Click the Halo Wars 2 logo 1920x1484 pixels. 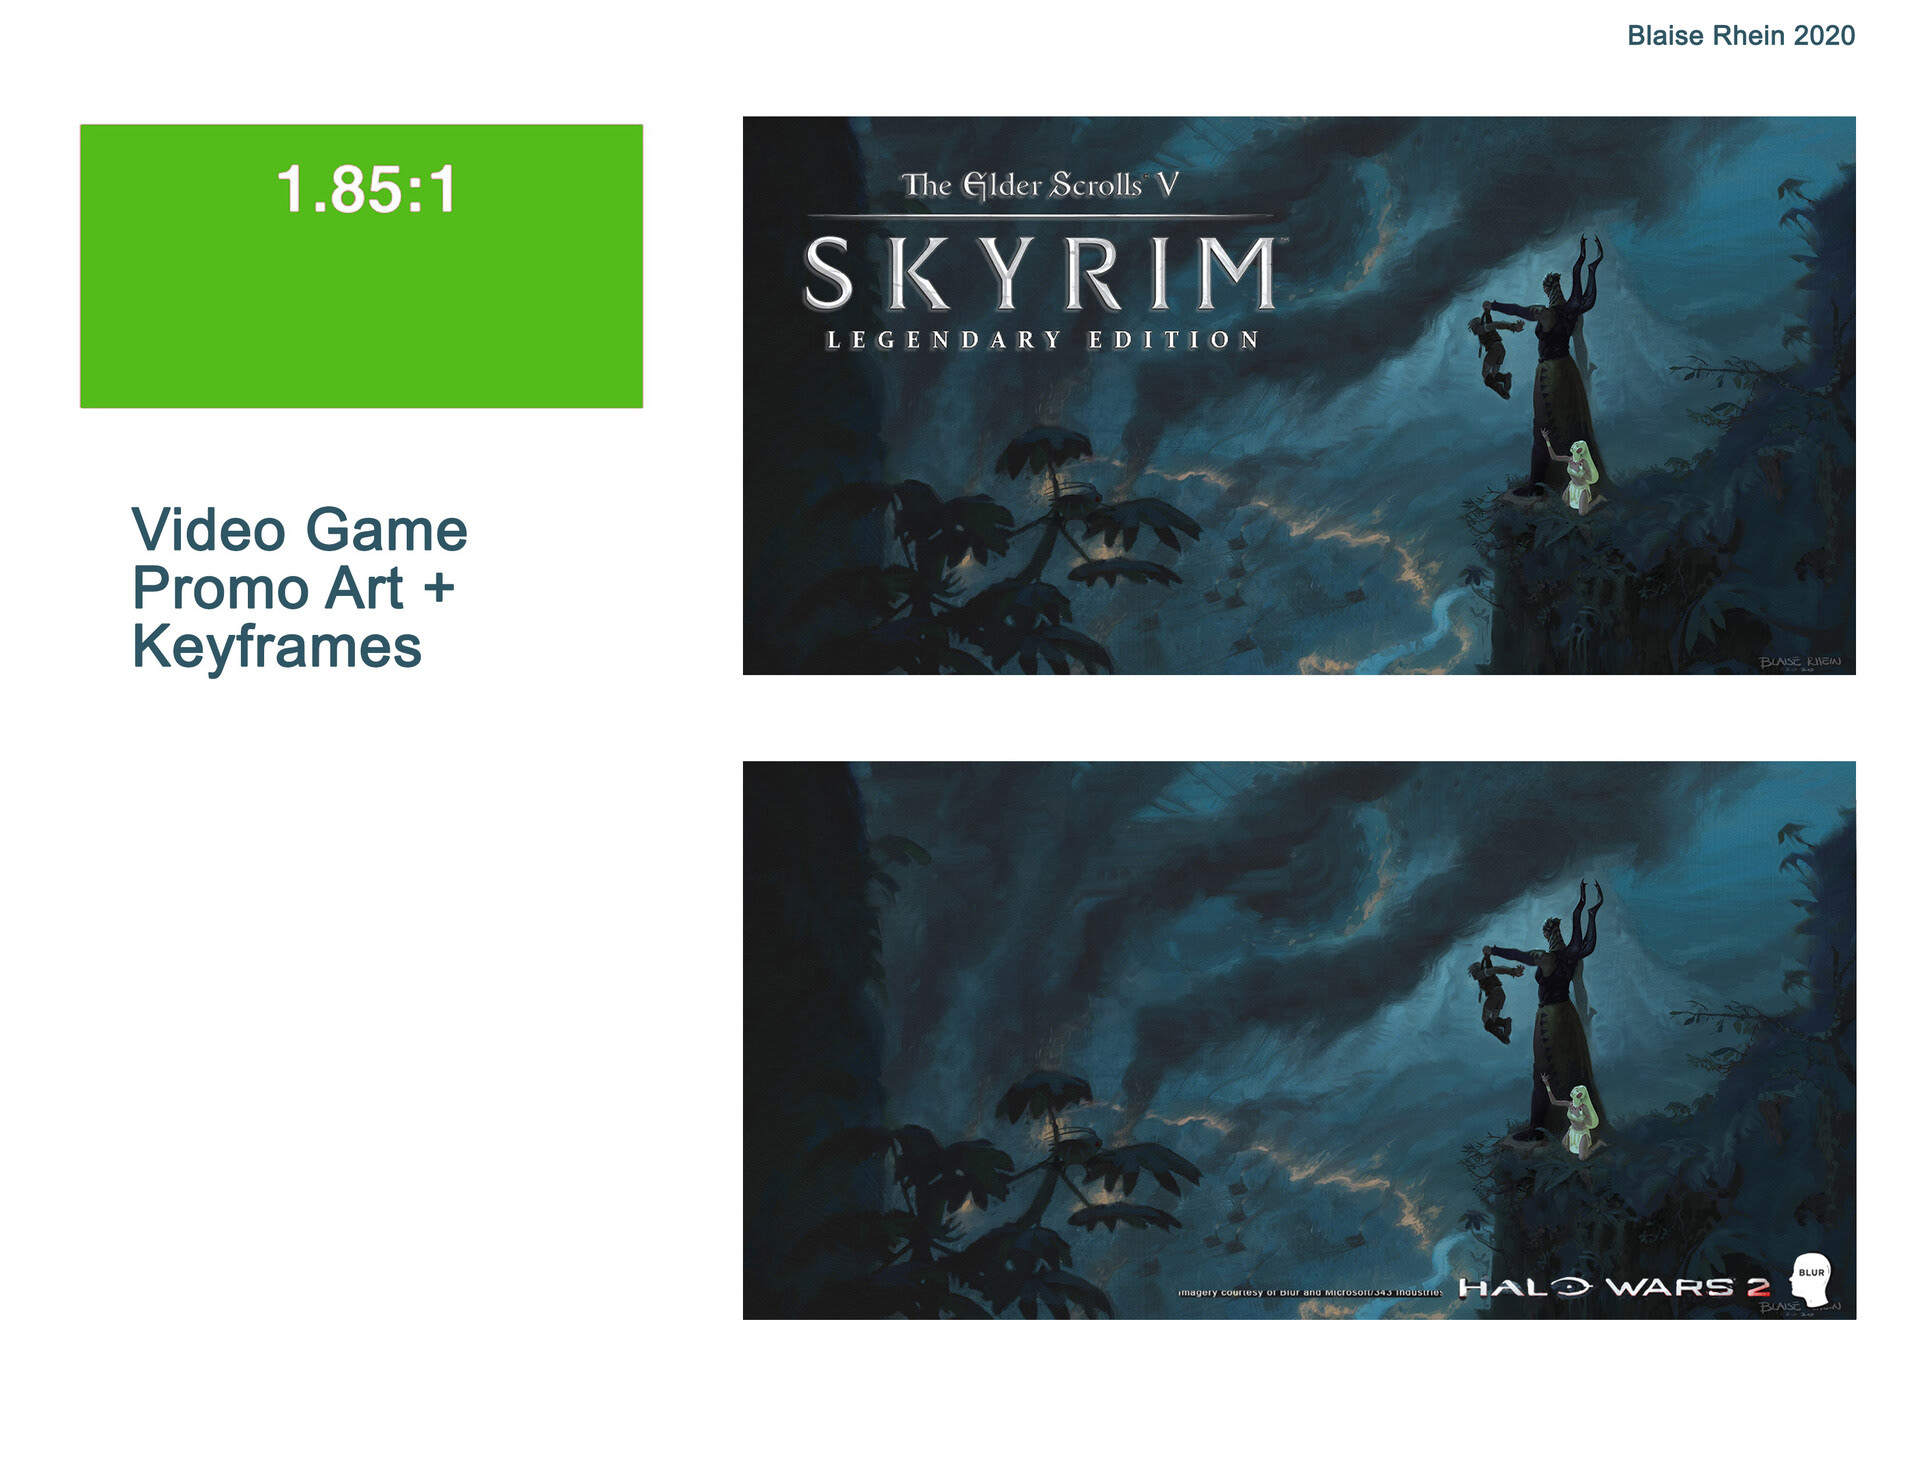point(1613,1287)
